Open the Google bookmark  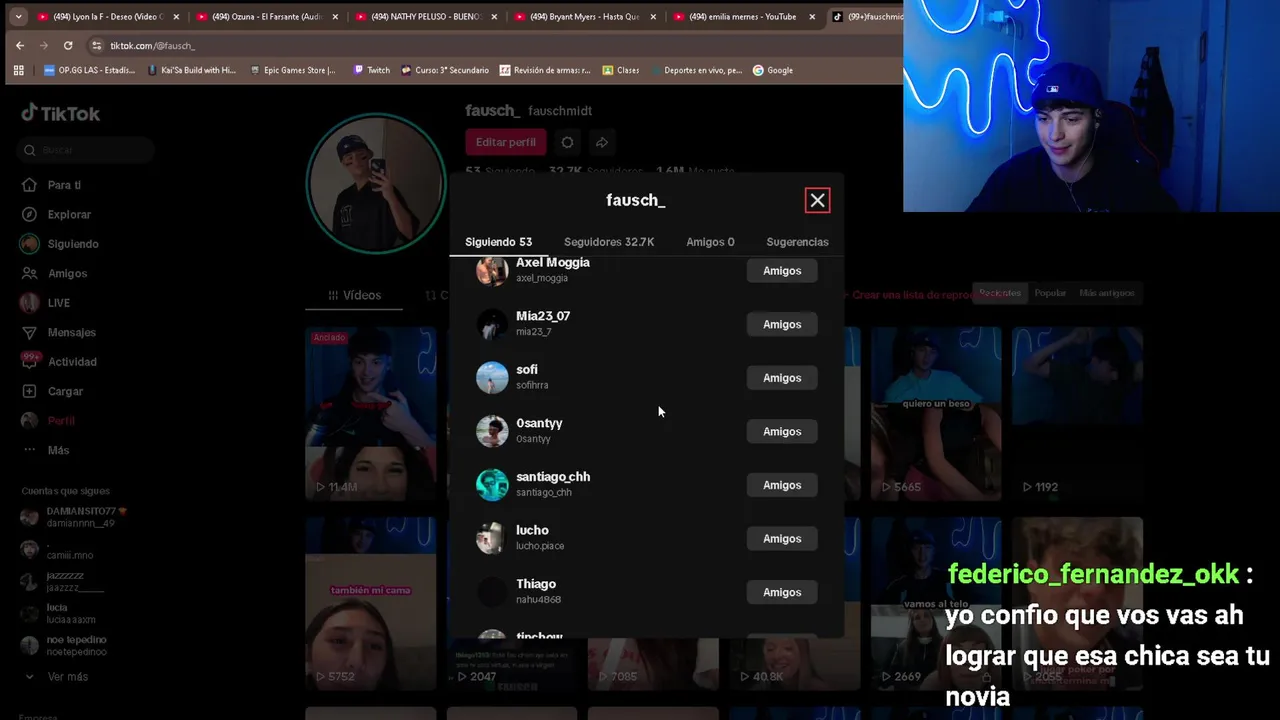[773, 70]
